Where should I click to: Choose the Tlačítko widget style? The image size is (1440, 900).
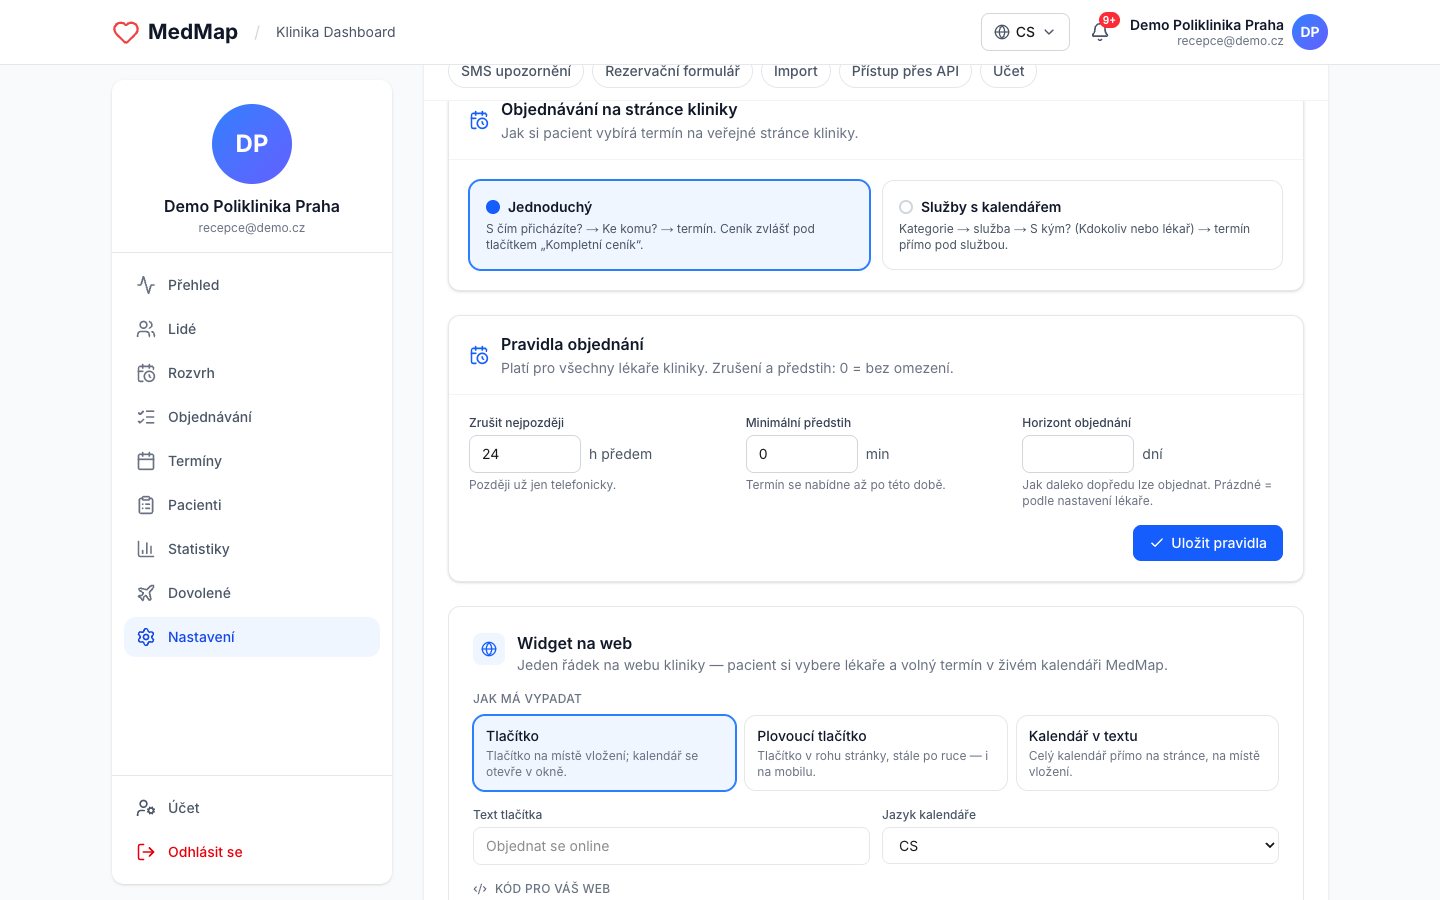pos(604,753)
